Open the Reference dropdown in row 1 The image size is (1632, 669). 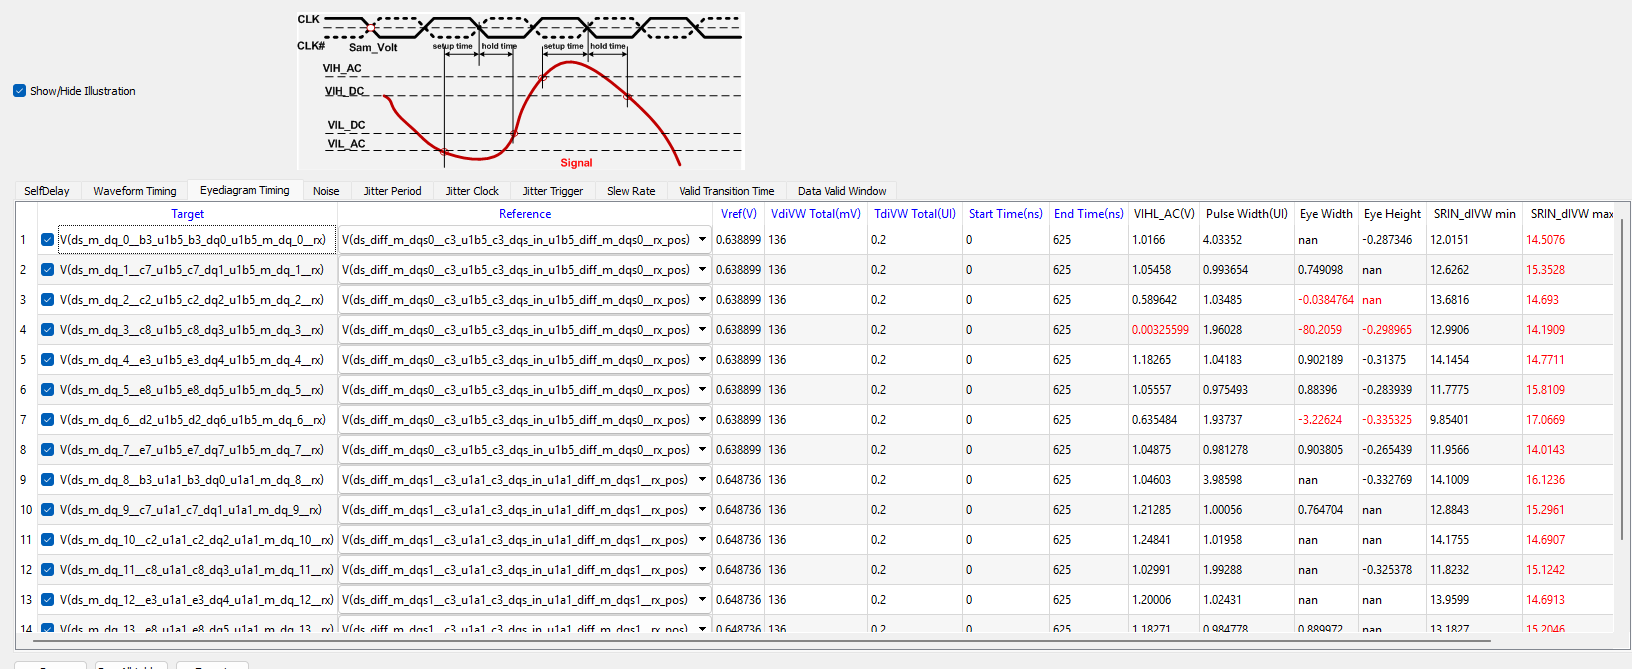(x=702, y=240)
